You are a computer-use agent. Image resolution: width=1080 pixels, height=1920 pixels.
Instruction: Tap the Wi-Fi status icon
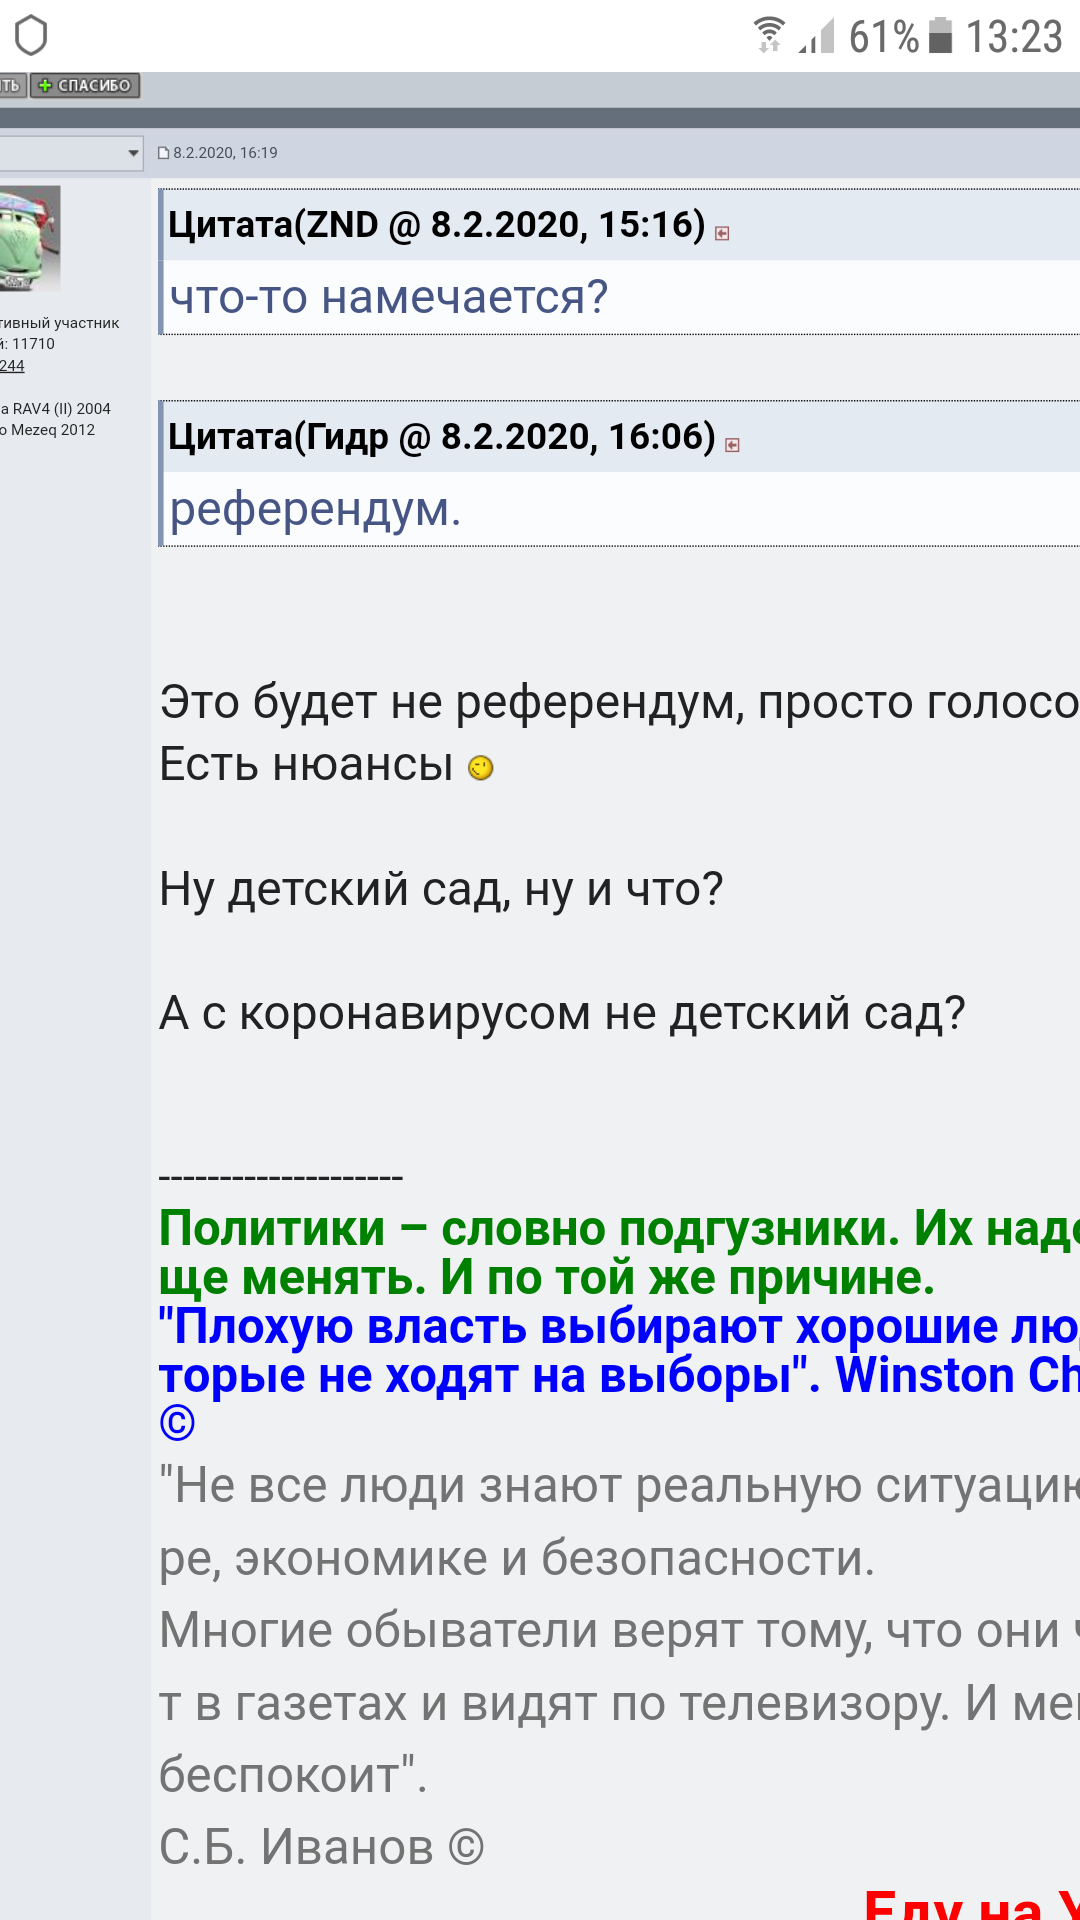tap(768, 35)
